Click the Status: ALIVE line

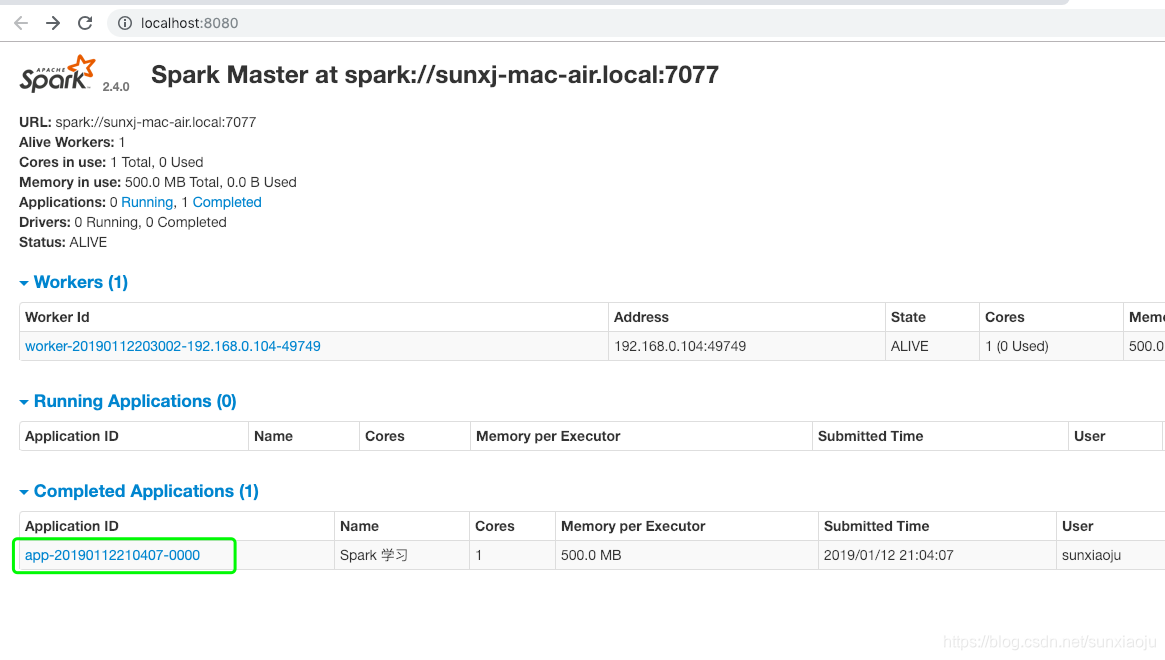tap(63, 242)
